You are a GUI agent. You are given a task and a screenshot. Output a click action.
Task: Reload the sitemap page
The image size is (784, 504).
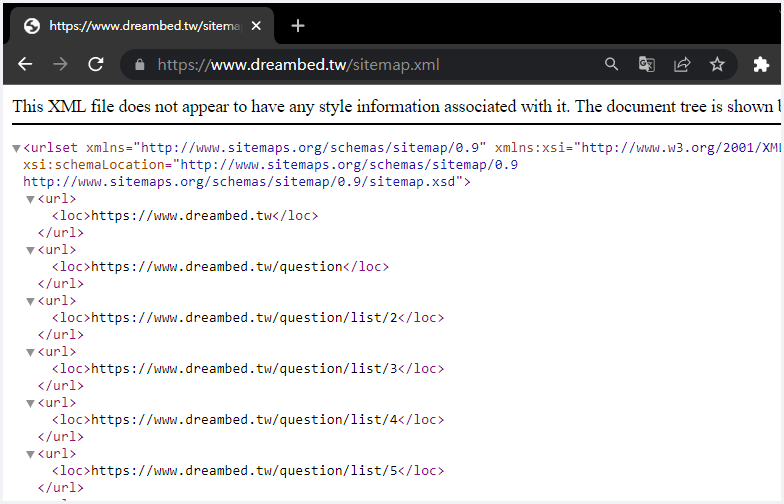click(96, 64)
